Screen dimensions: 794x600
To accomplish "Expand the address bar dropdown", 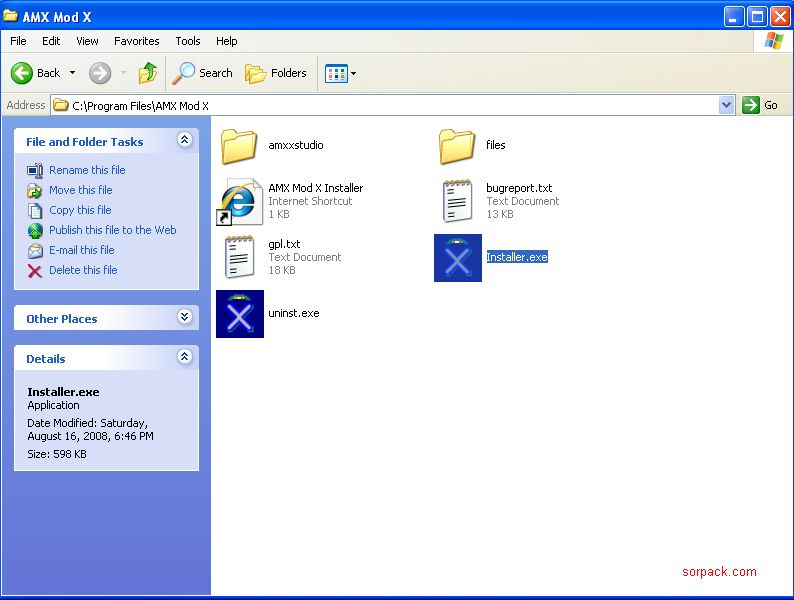I will click(x=726, y=105).
